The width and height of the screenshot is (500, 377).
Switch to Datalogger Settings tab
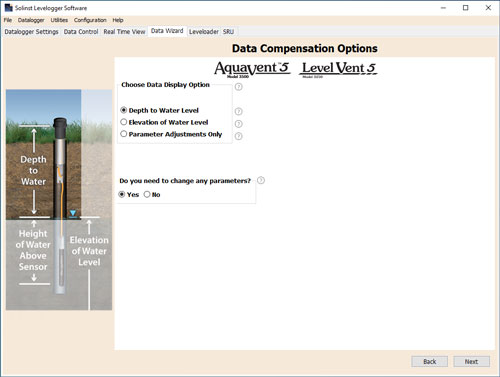(x=31, y=32)
